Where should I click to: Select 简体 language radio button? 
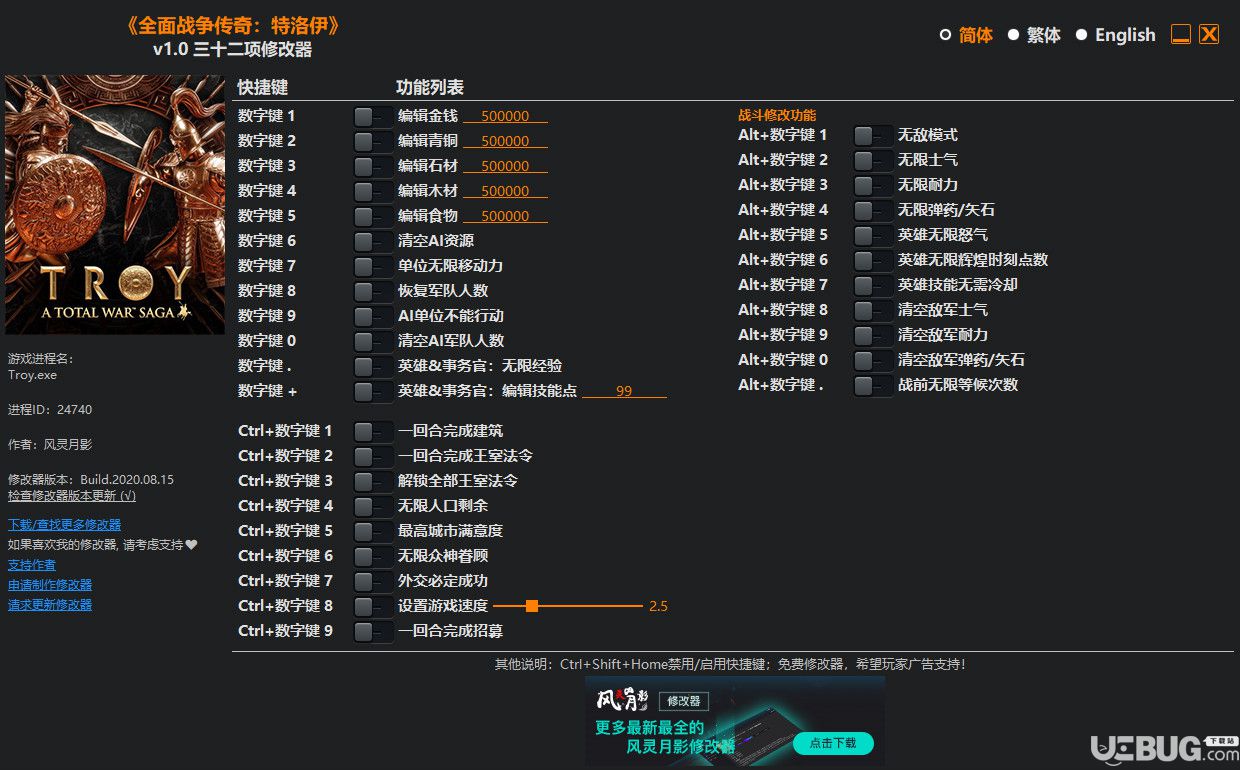(x=945, y=35)
